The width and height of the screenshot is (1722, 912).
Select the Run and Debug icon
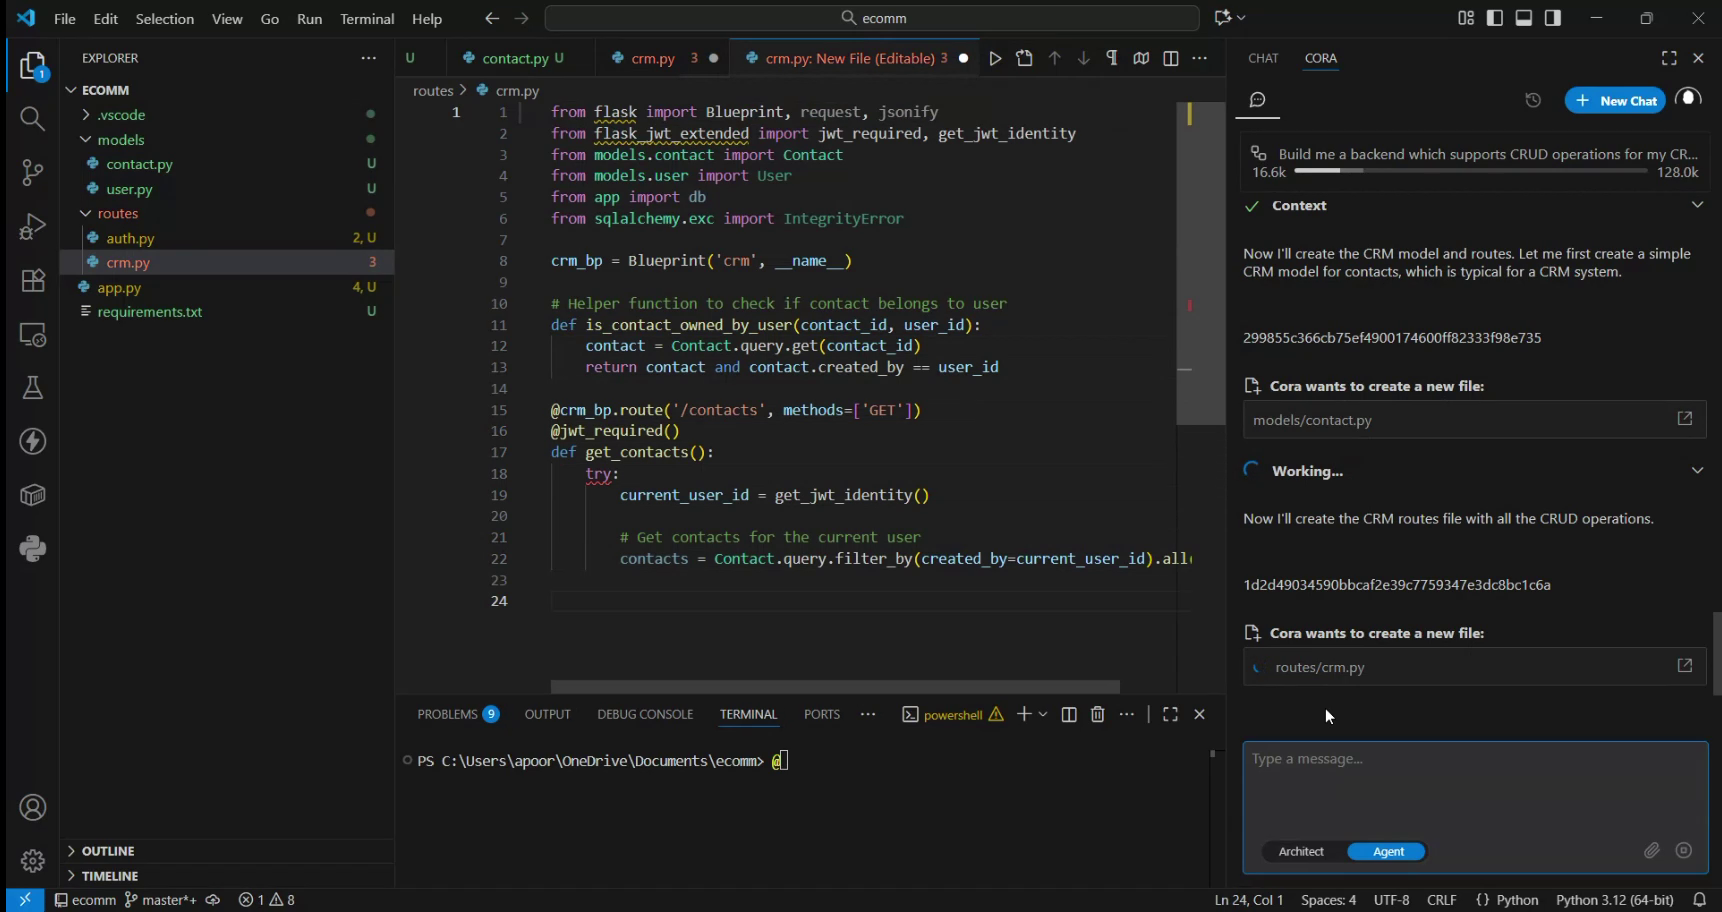[32, 226]
